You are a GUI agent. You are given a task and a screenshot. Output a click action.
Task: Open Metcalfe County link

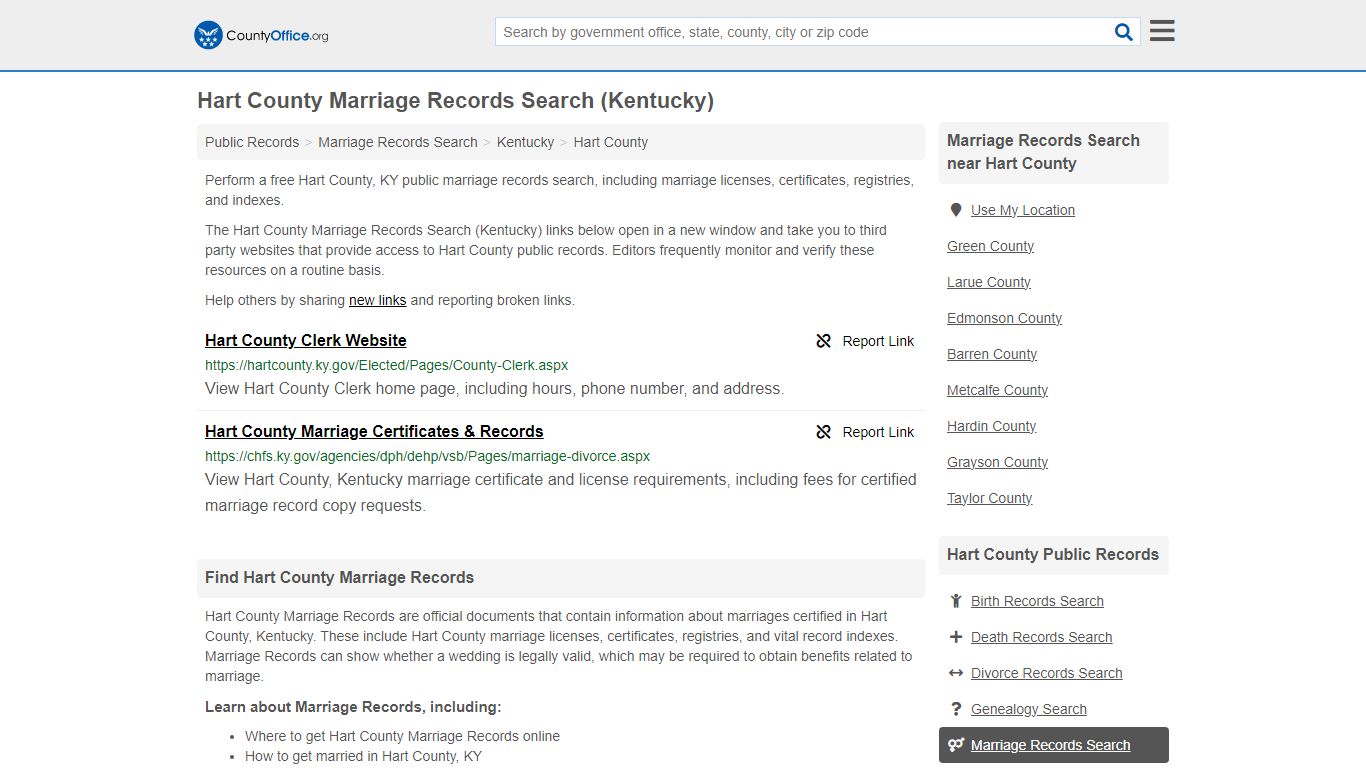click(997, 390)
